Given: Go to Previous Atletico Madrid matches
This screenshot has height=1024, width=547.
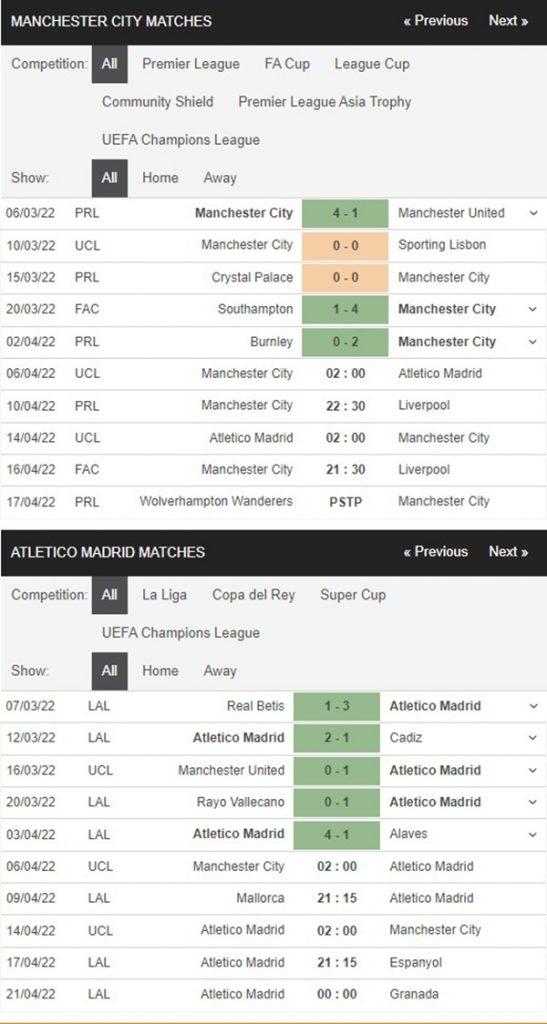Looking at the screenshot, I should click(435, 552).
